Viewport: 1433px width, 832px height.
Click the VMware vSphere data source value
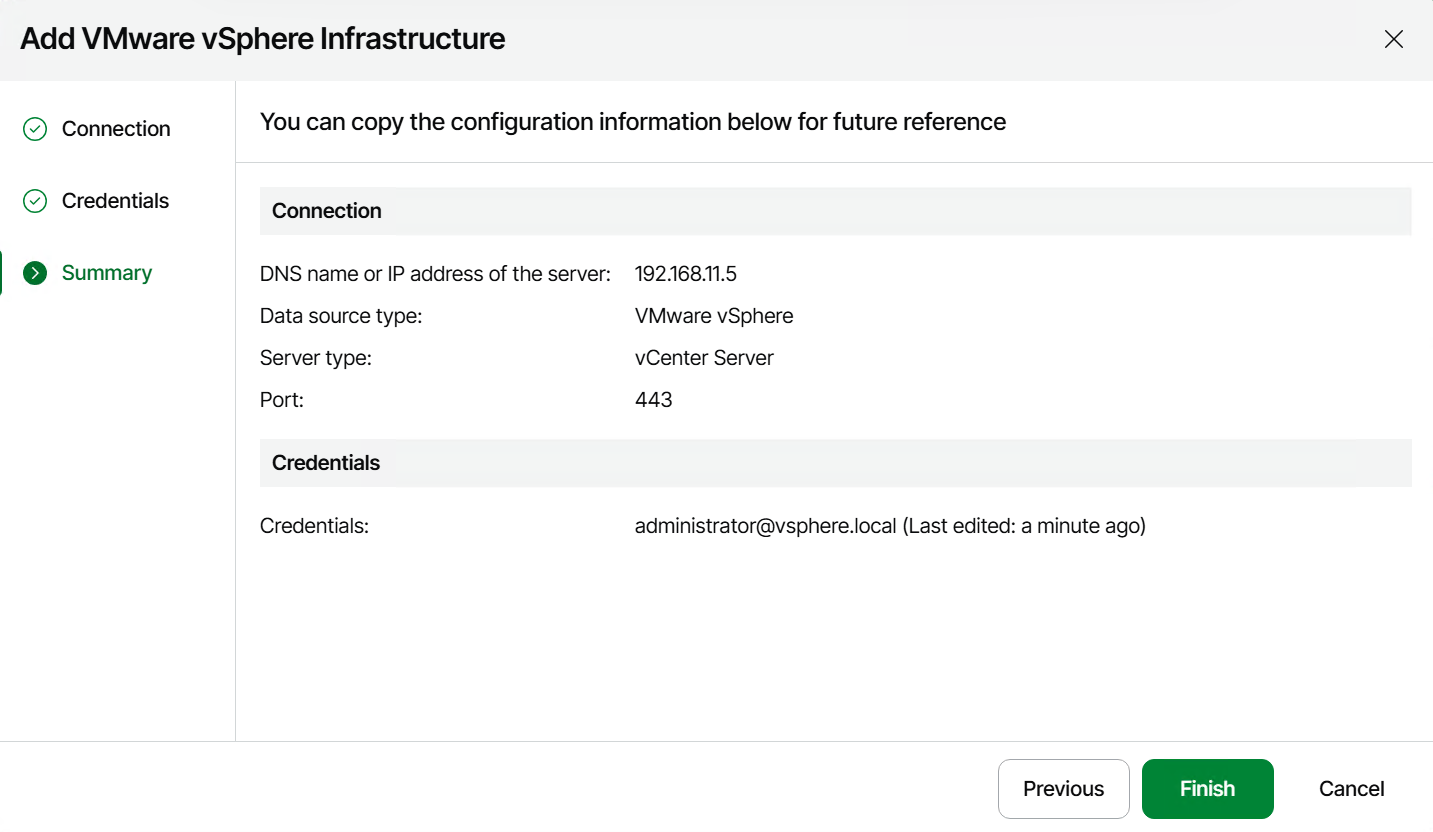click(x=714, y=316)
